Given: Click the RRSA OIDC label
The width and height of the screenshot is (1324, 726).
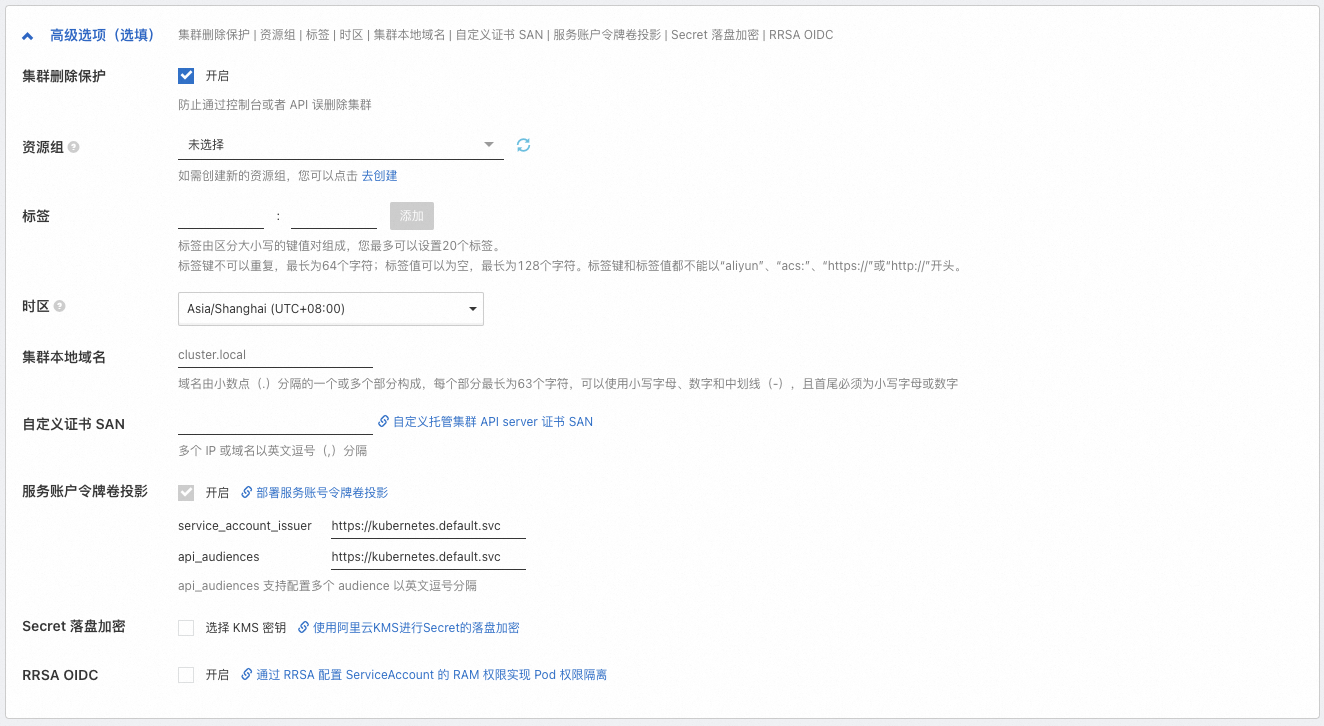Looking at the screenshot, I should tap(60, 675).
